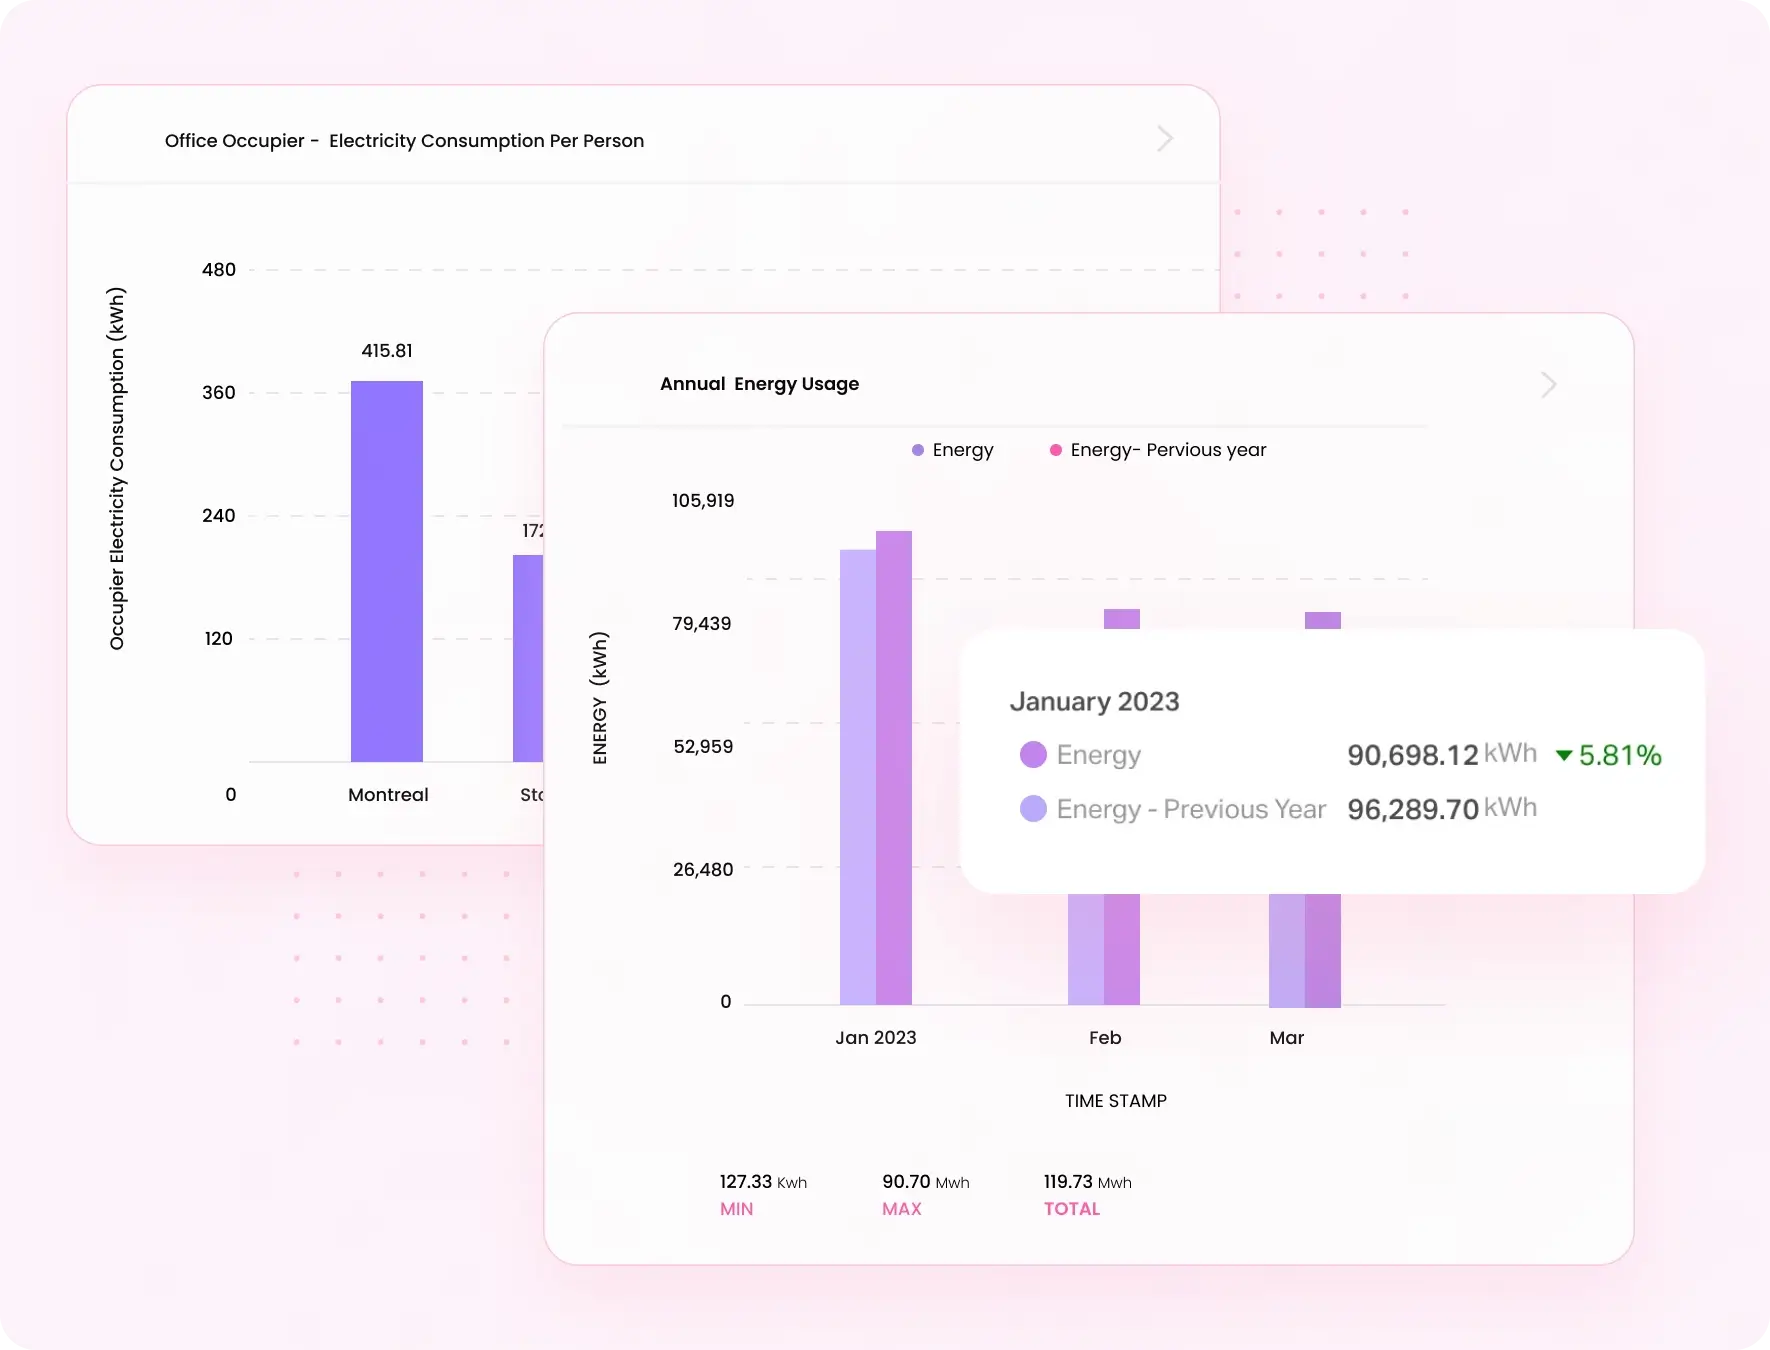Click the tall purple Montreal consumption bar
This screenshot has height=1350, width=1770.
pyautogui.click(x=387, y=570)
